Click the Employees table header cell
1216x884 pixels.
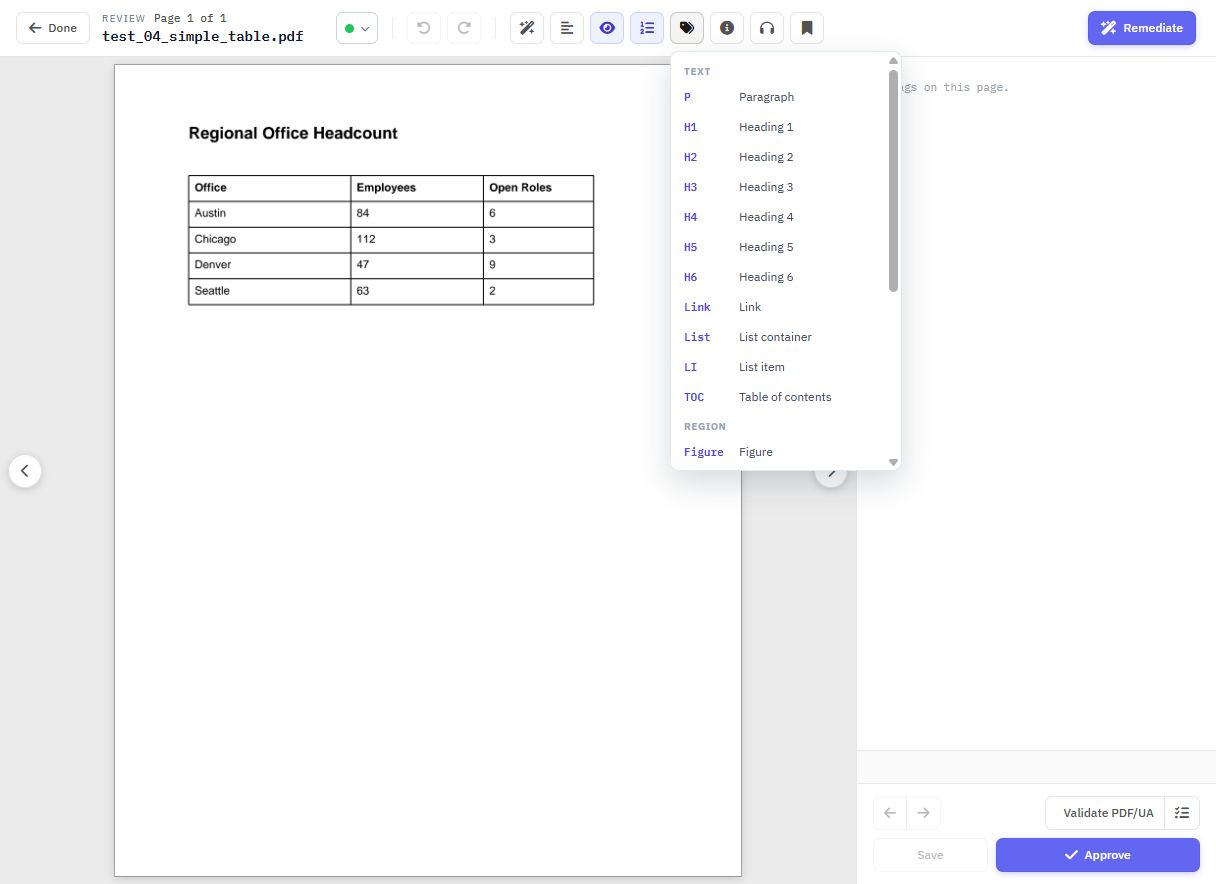(417, 188)
